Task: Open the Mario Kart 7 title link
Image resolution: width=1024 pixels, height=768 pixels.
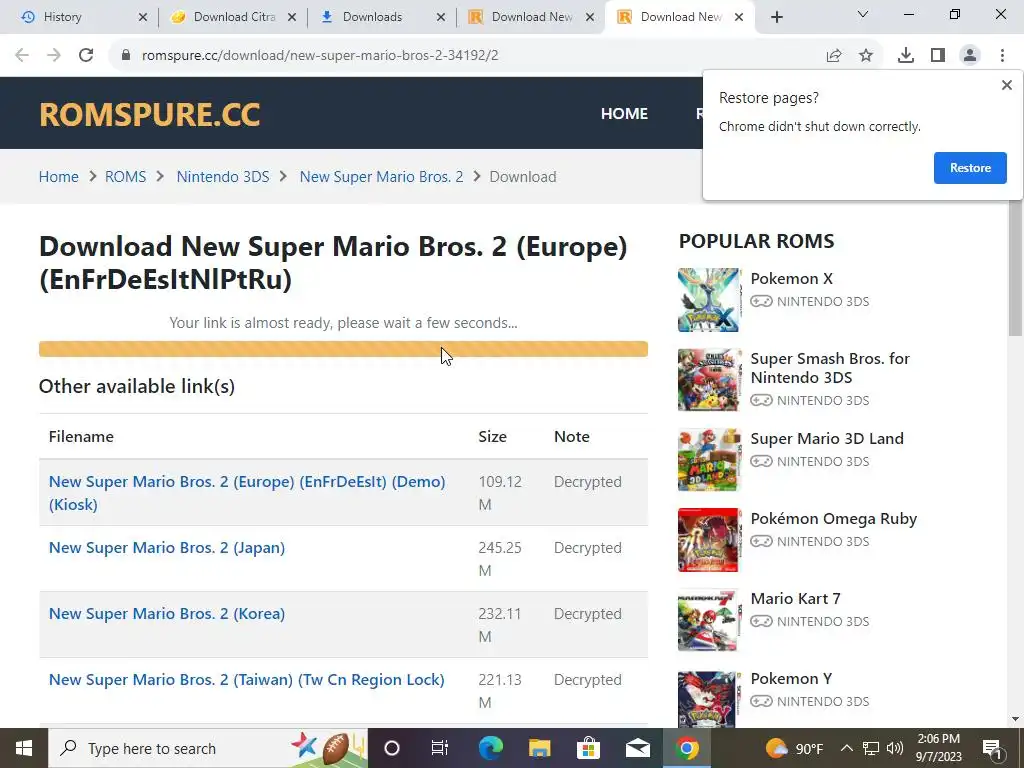Action: coord(795,599)
